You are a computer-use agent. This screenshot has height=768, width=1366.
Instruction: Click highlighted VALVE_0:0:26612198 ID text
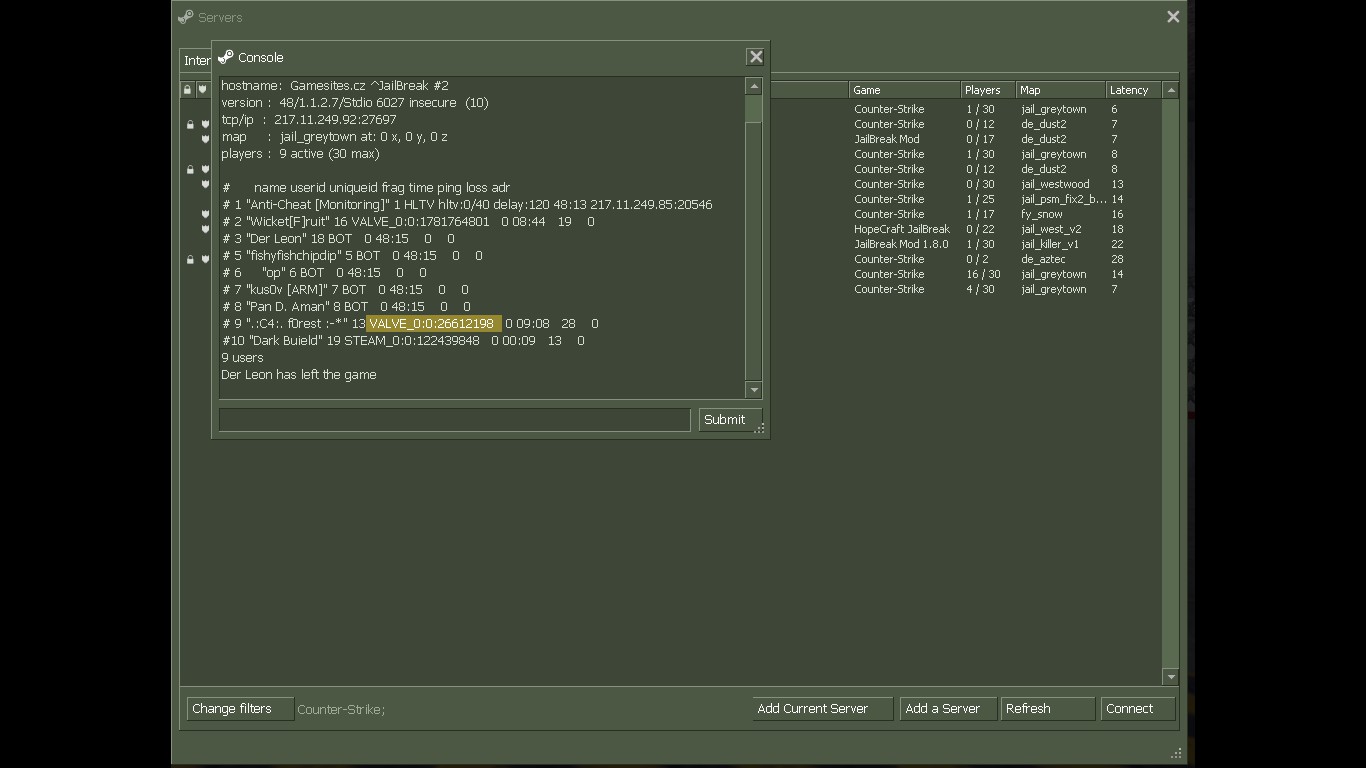pyautogui.click(x=433, y=324)
